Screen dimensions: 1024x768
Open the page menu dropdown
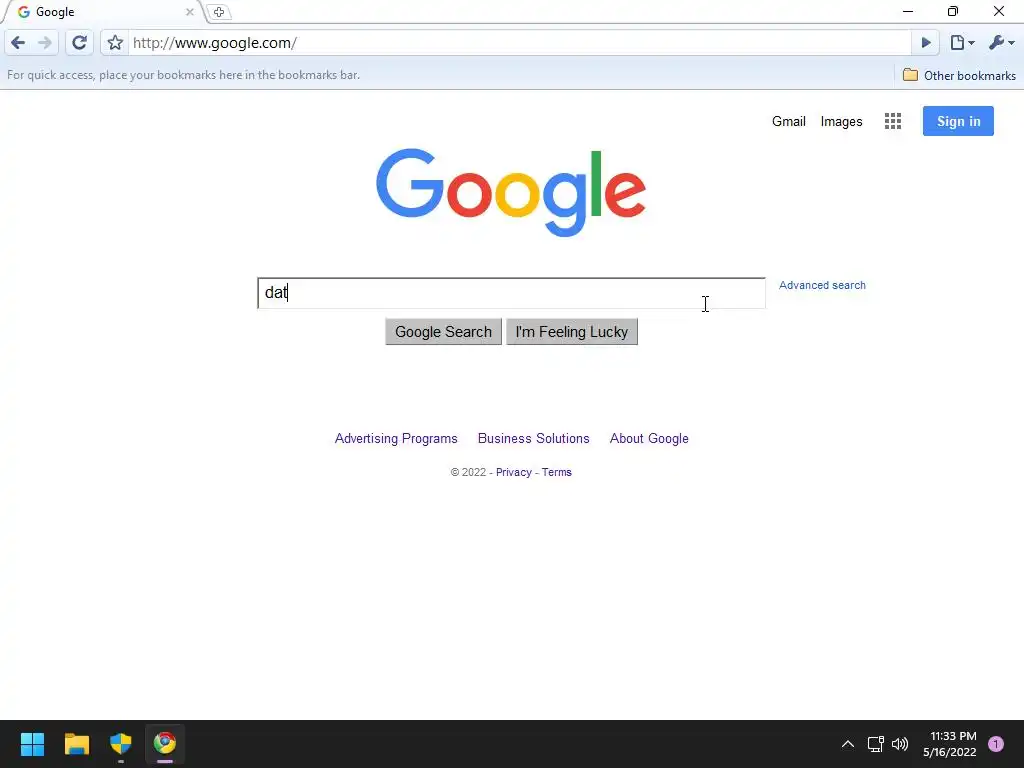[x=962, y=43]
